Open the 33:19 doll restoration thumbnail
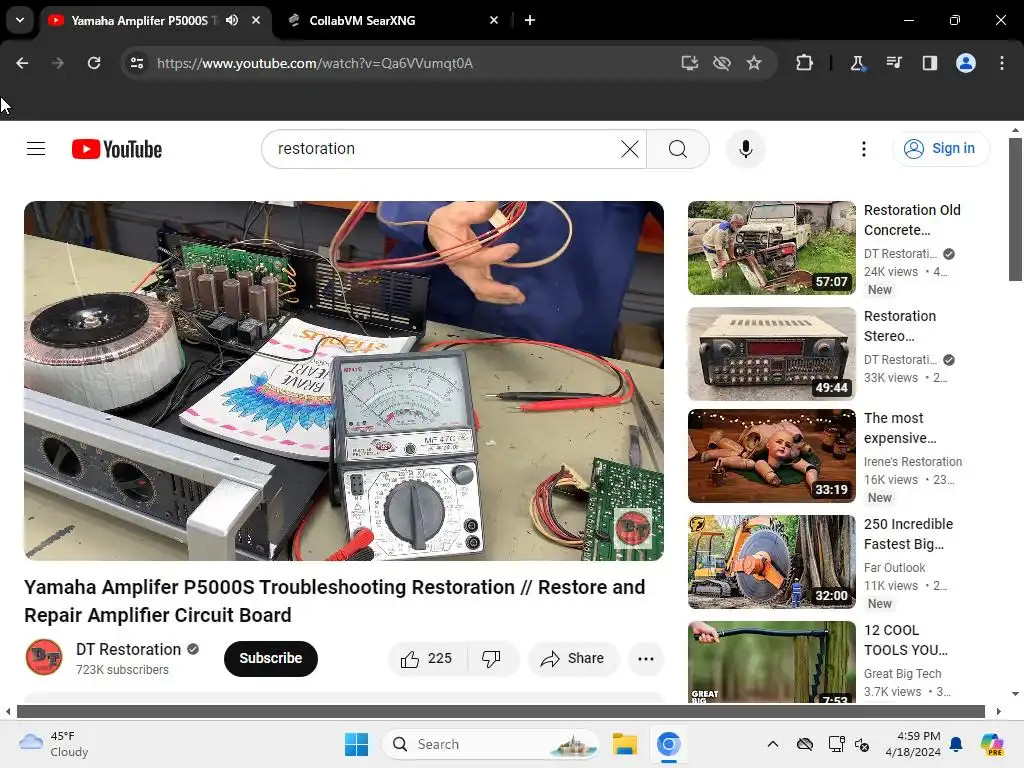The width and height of the screenshot is (1024, 768). point(771,456)
